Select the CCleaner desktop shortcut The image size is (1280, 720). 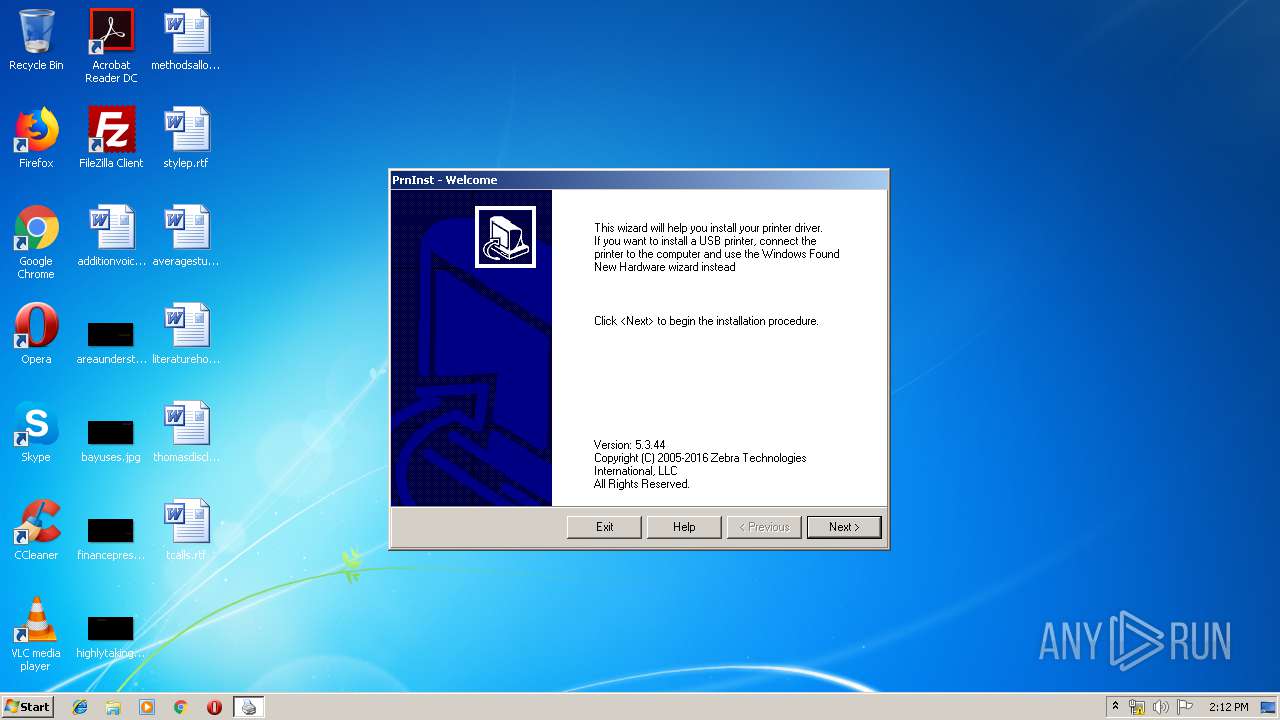36,530
